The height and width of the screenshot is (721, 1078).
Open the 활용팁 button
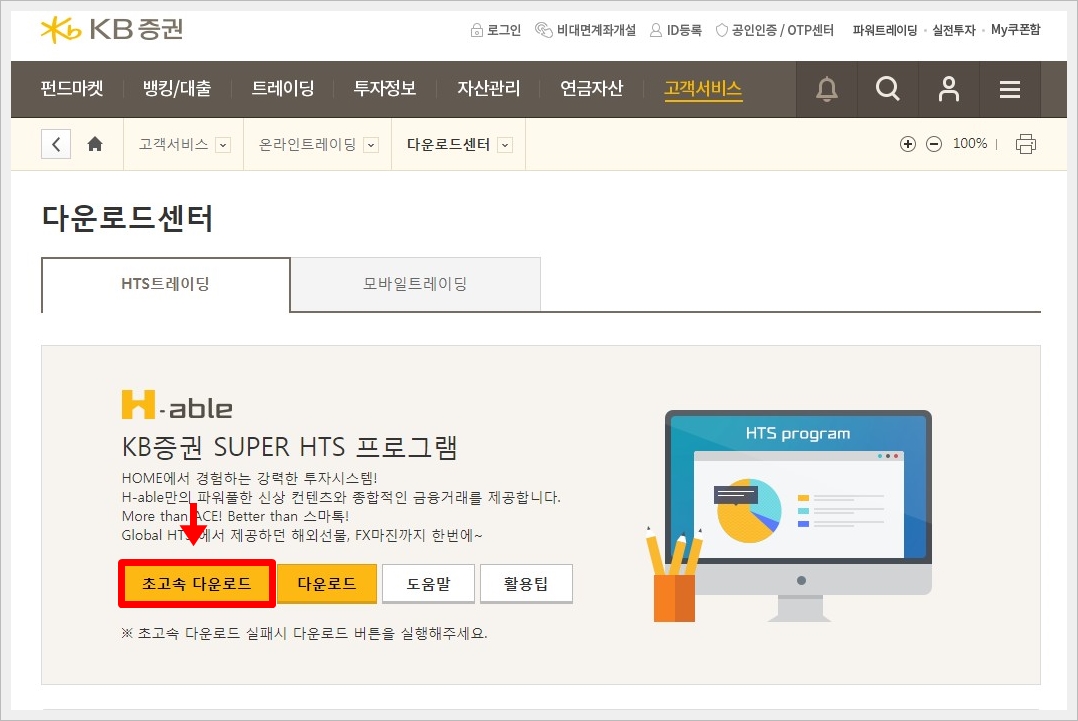click(x=526, y=584)
